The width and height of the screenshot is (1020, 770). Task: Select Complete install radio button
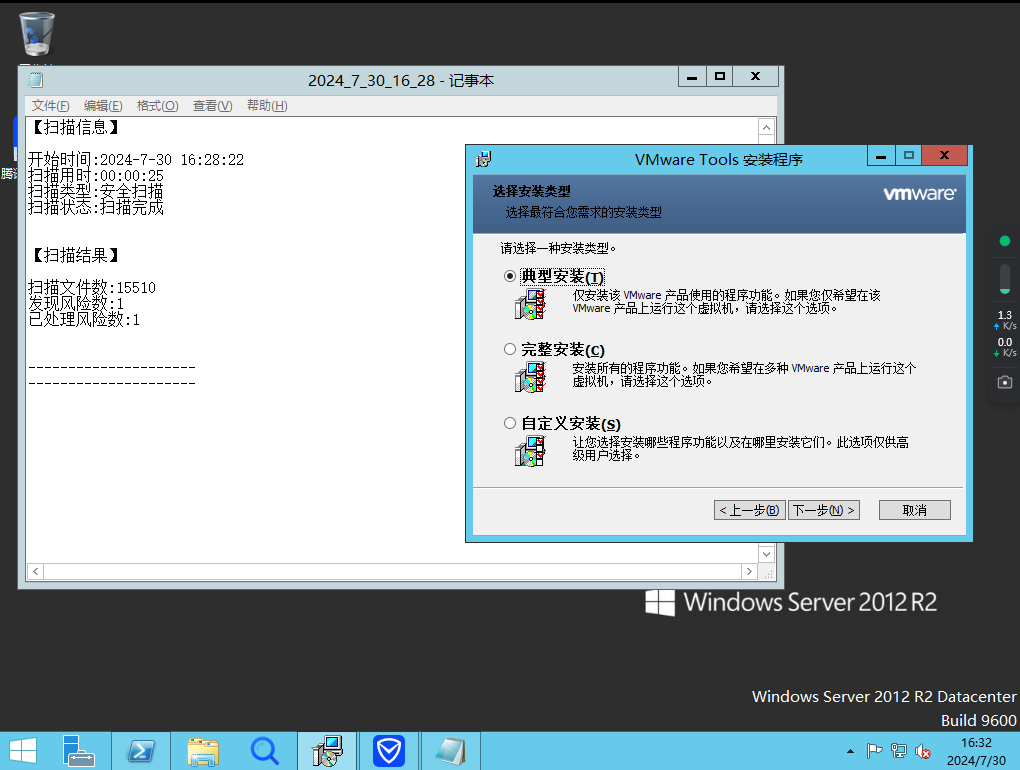(510, 349)
